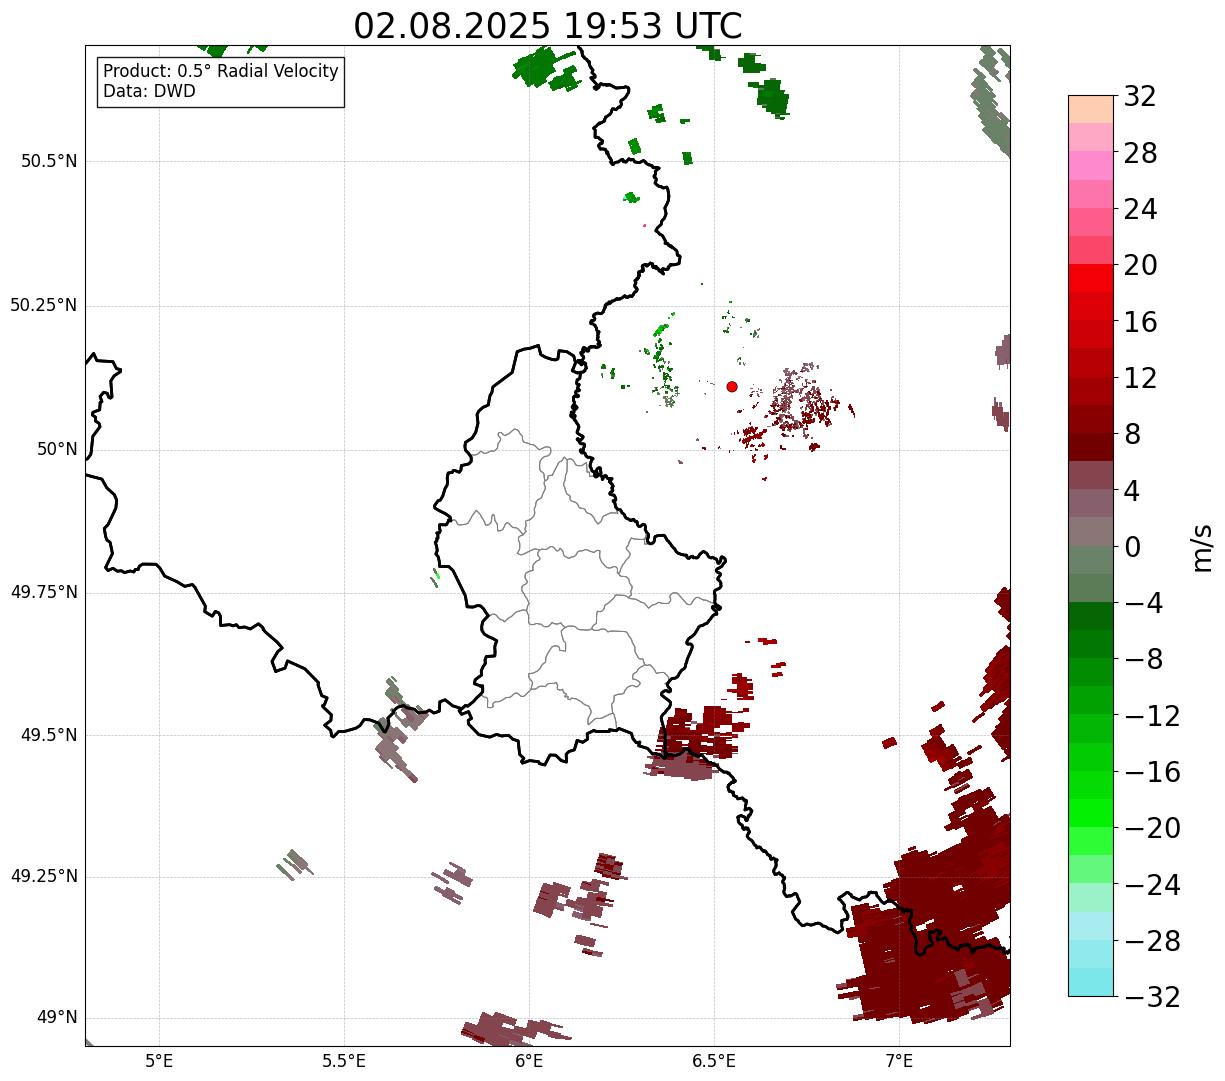Click the colorbar label "24"

point(1140,210)
